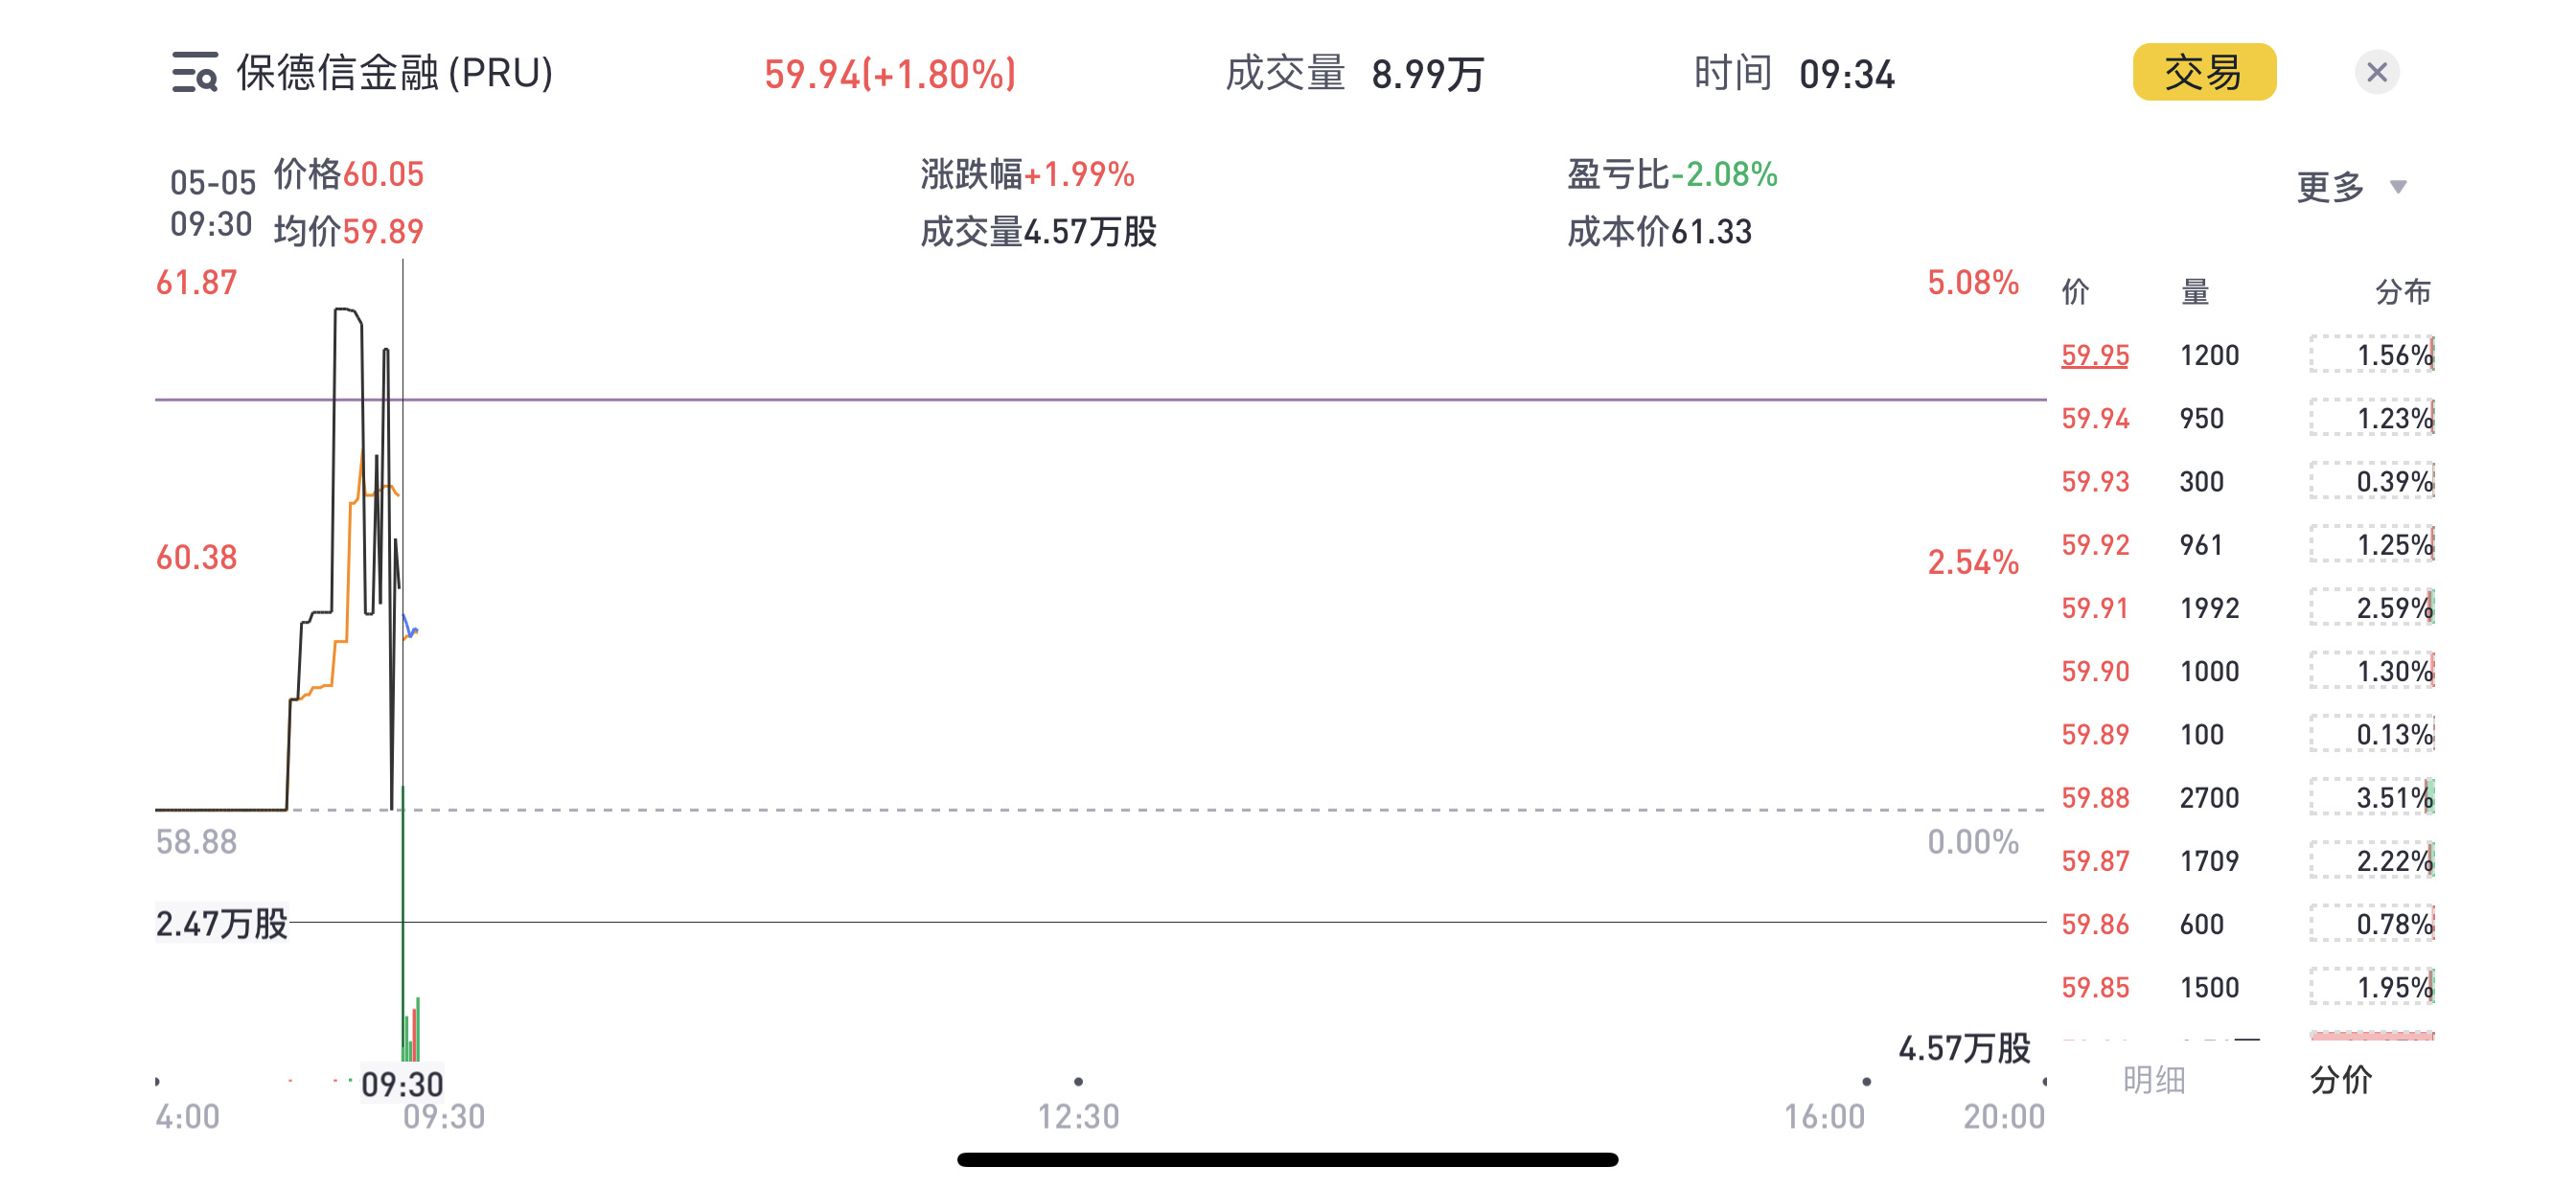The image size is (2576, 1190).
Task: Click the 分布 column header
Action: [2402, 292]
